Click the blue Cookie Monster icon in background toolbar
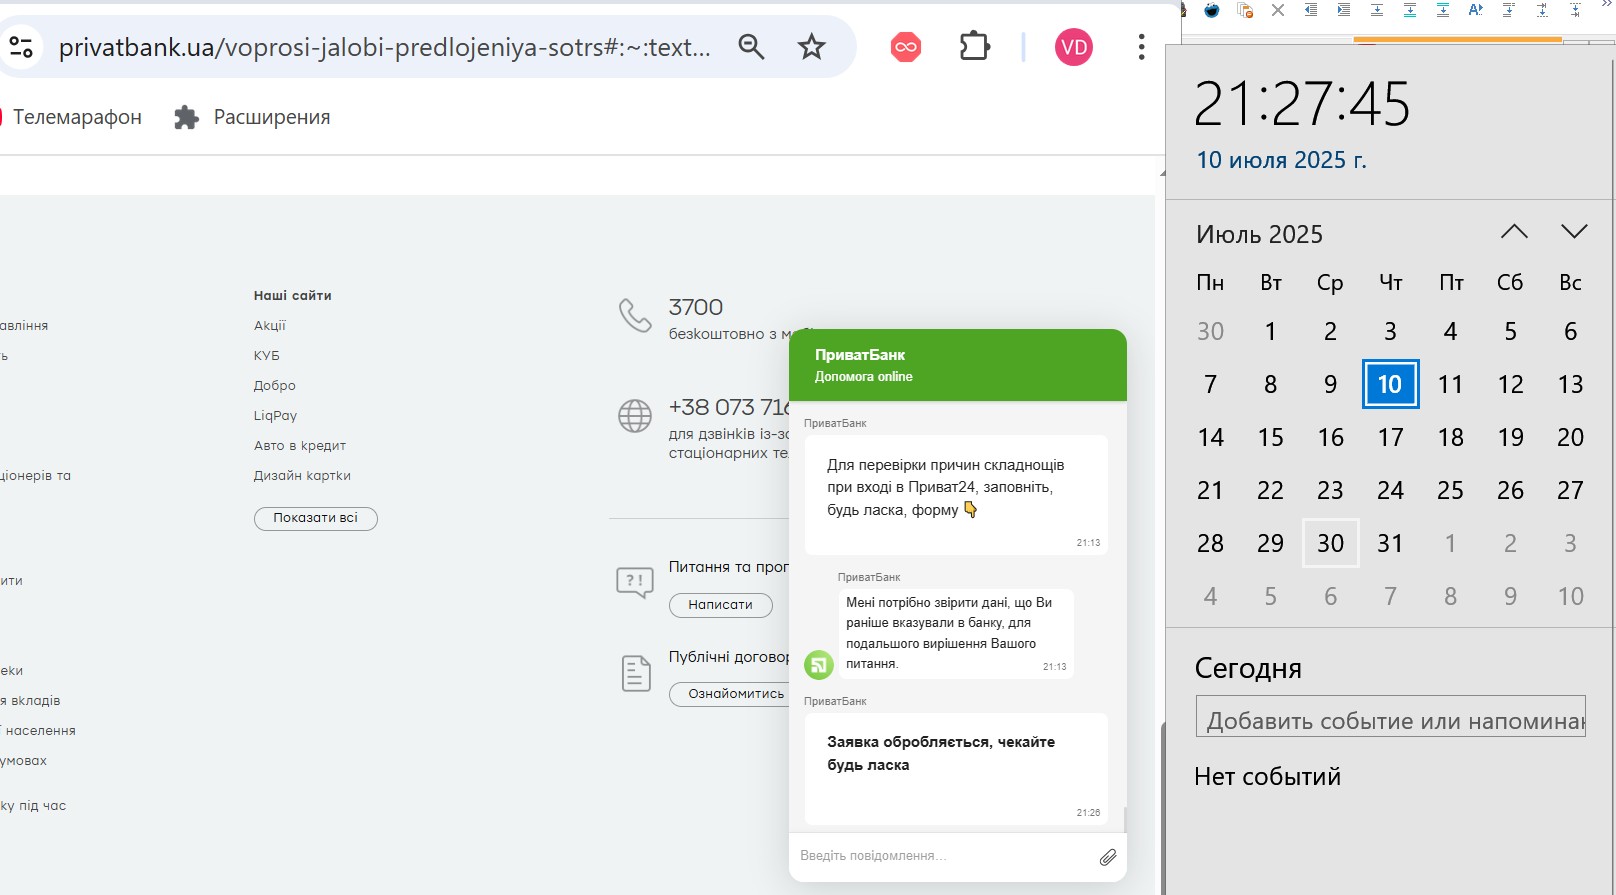Viewport: 1616px width, 895px height. pyautogui.click(x=1212, y=10)
